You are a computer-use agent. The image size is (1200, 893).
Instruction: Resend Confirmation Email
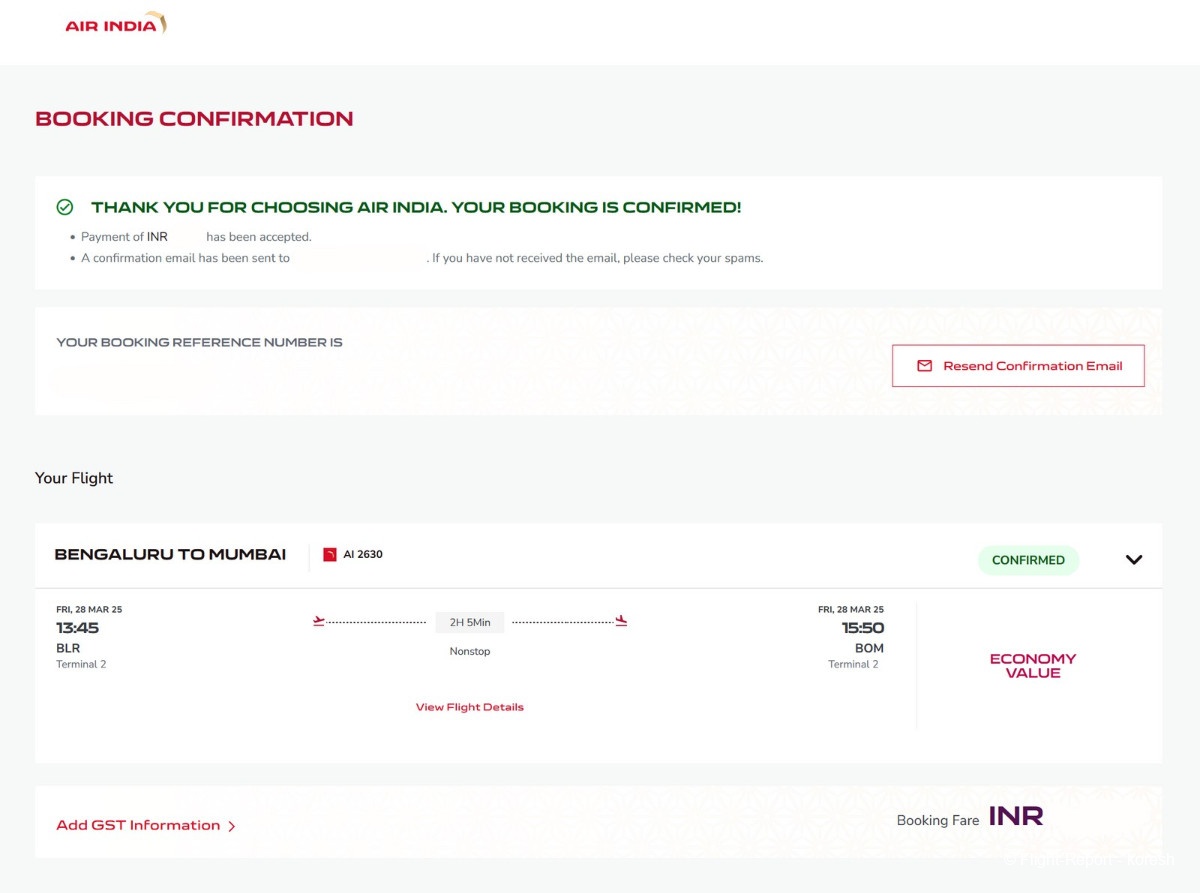pyautogui.click(x=1018, y=366)
